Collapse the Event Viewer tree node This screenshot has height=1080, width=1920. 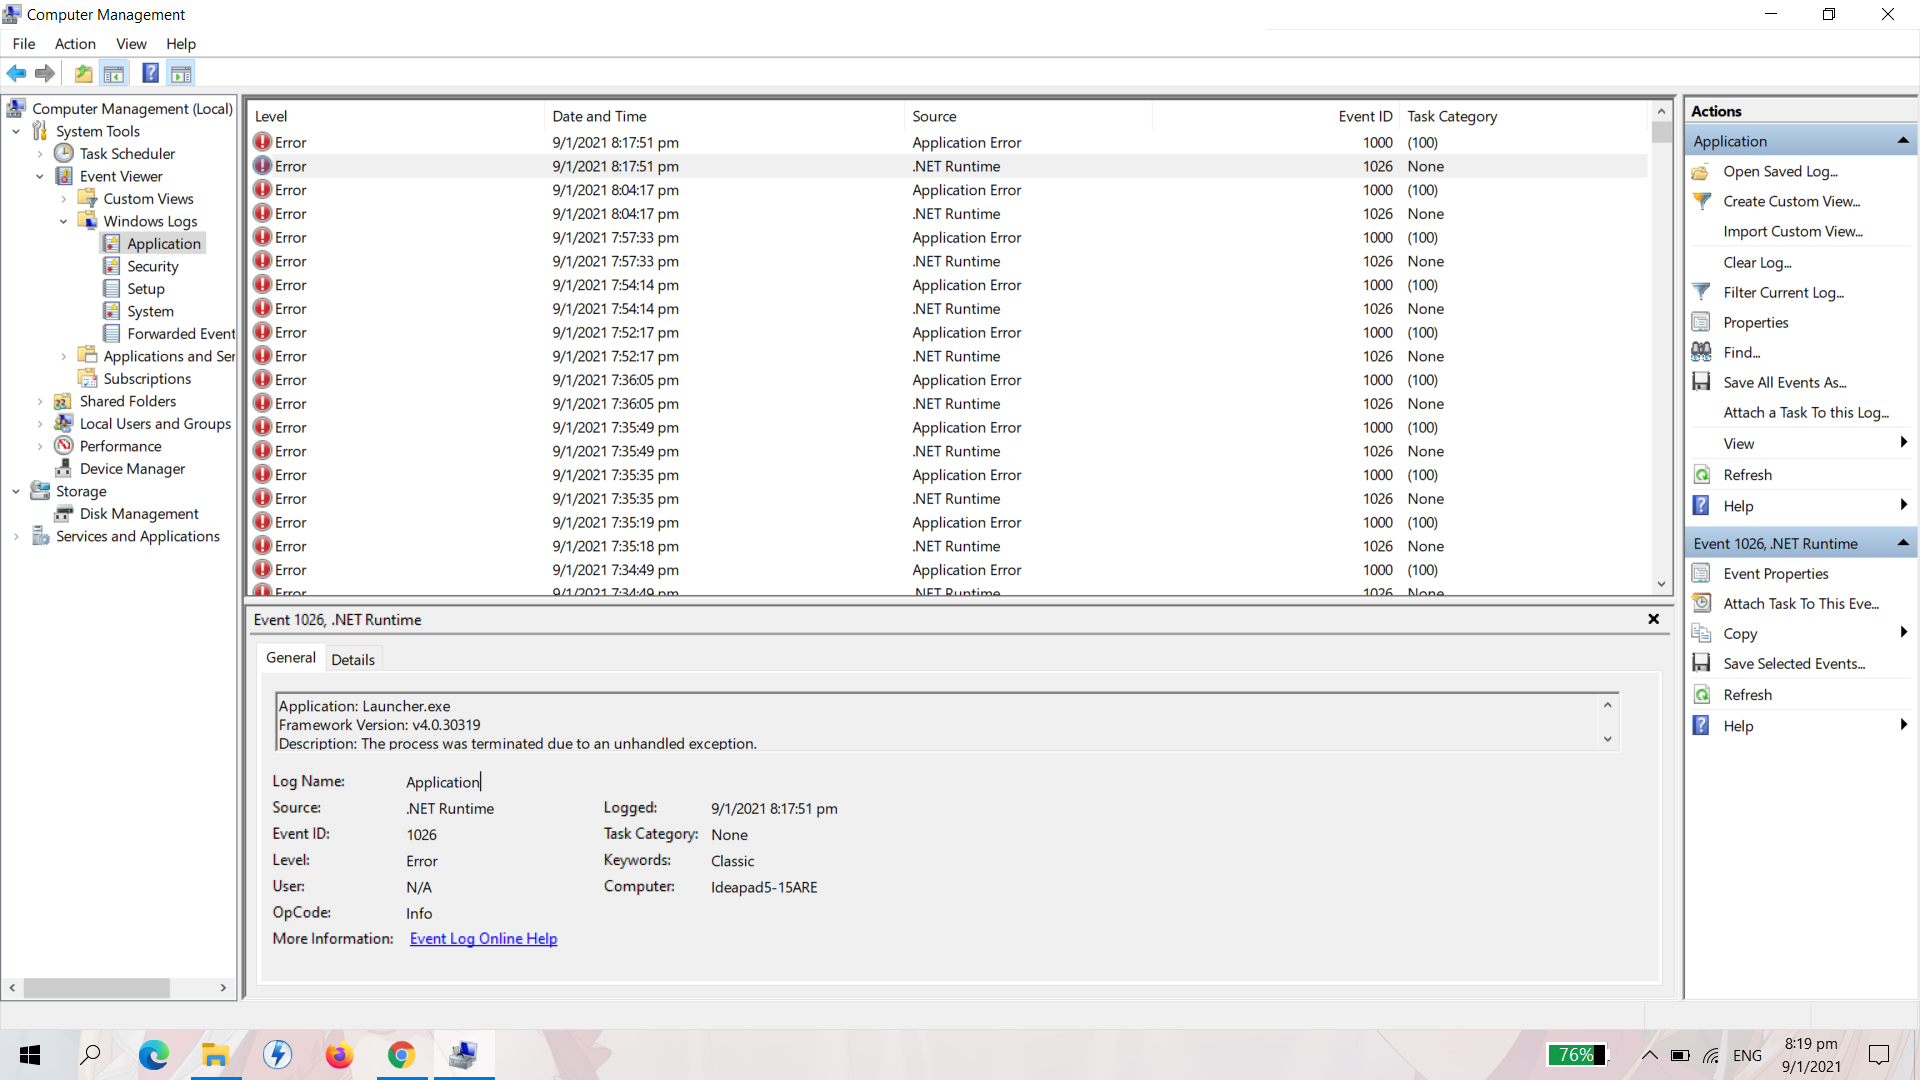[40, 176]
